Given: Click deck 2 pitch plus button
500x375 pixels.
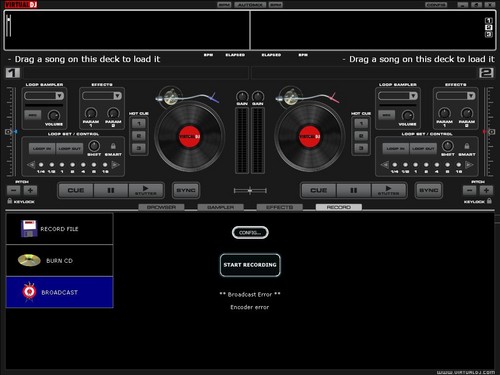Looking at the screenshot, I should pyautogui.click(x=486, y=190).
